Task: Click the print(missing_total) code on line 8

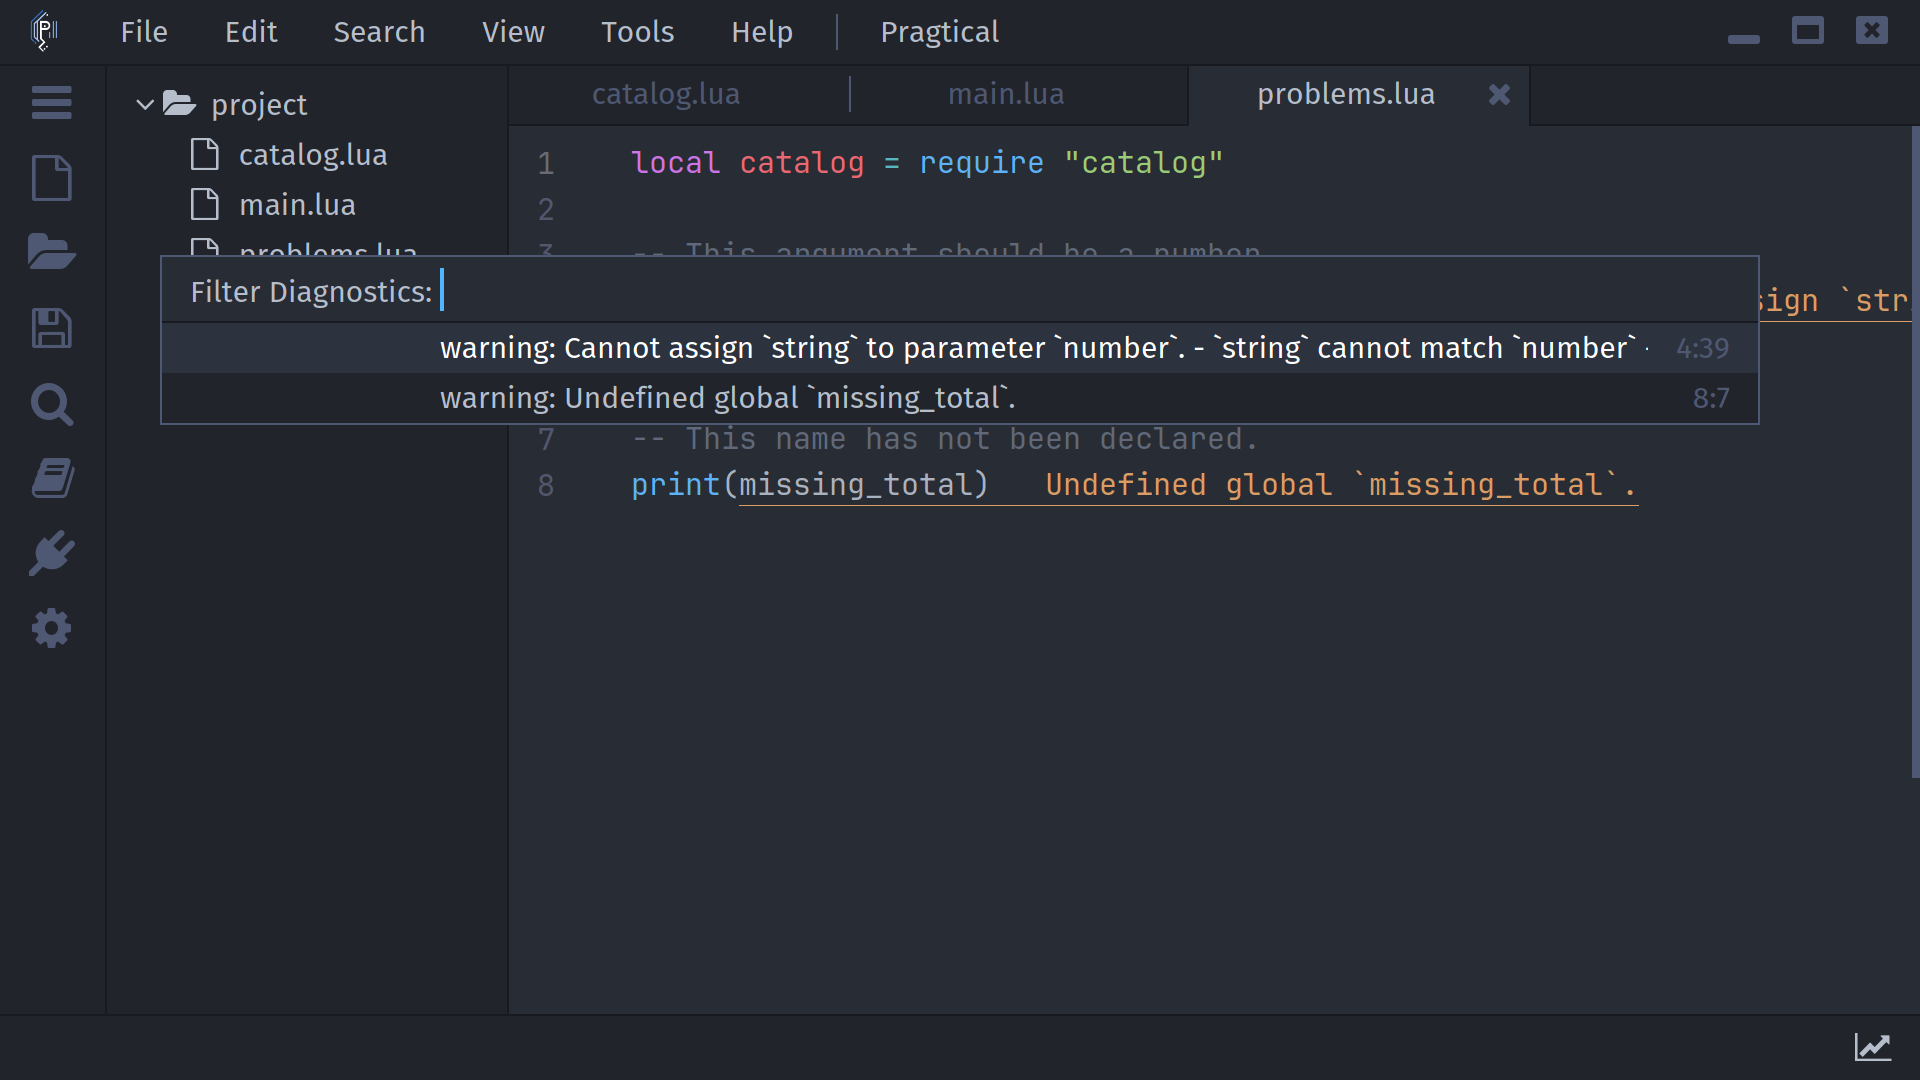Action: (x=810, y=485)
